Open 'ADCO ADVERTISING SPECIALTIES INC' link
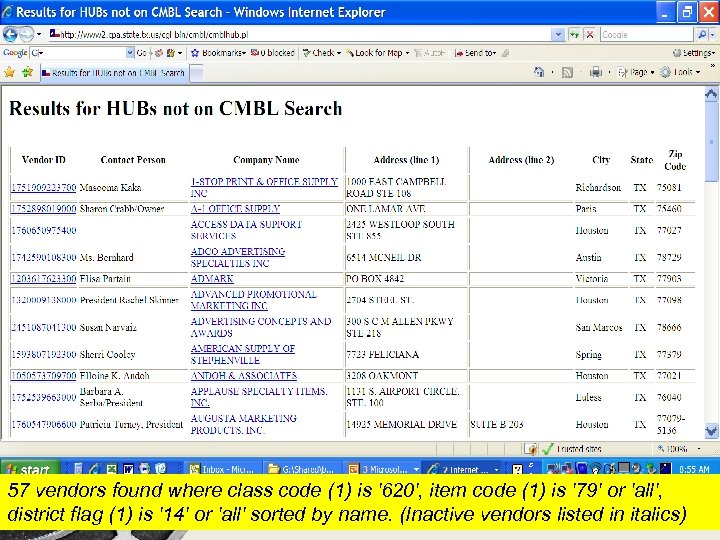Viewport: 720px width, 540px height. pos(238,257)
